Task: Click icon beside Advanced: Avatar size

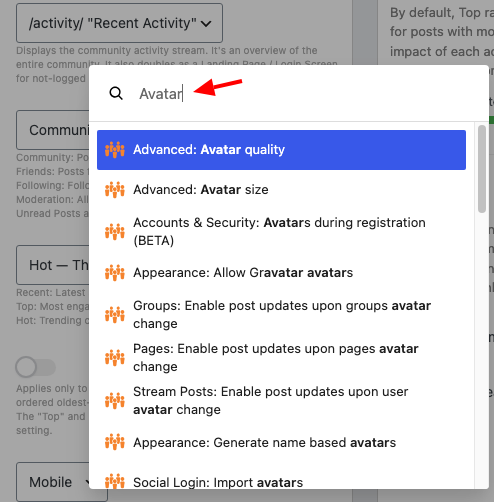Action: click(115, 190)
